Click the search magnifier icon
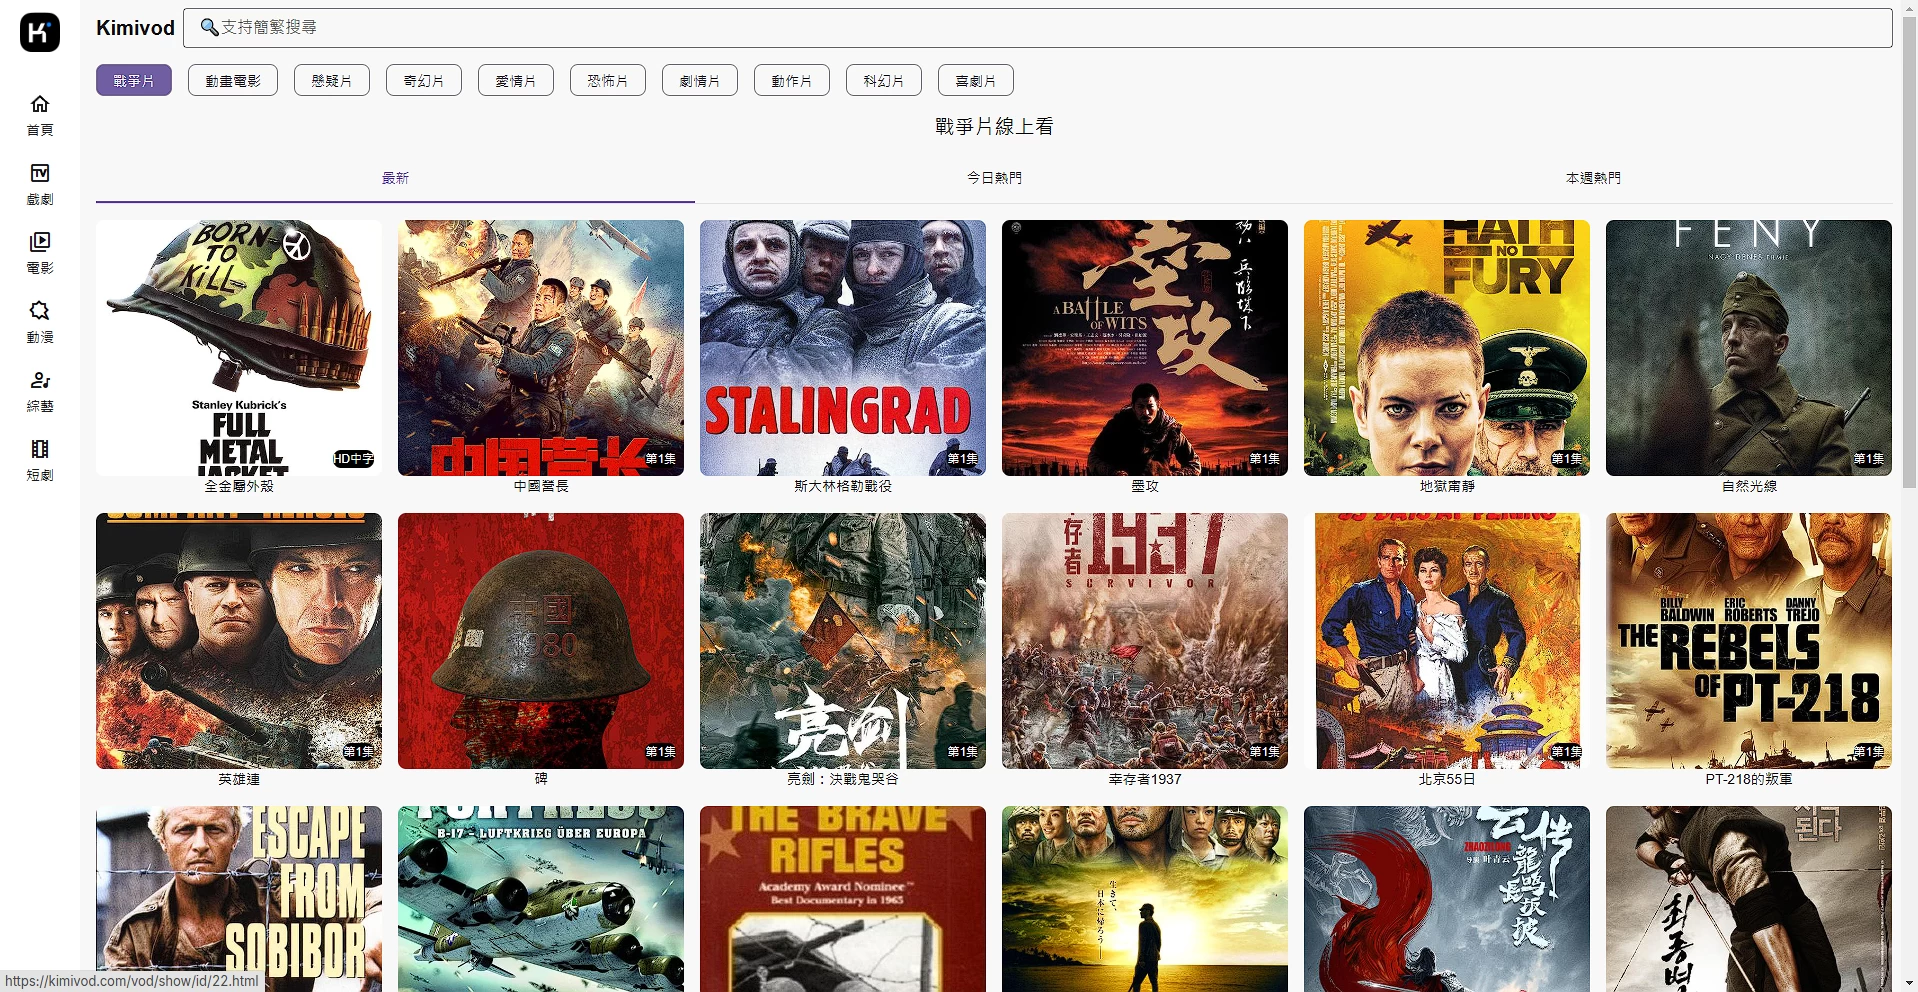The height and width of the screenshot is (992, 1918). coord(209,27)
